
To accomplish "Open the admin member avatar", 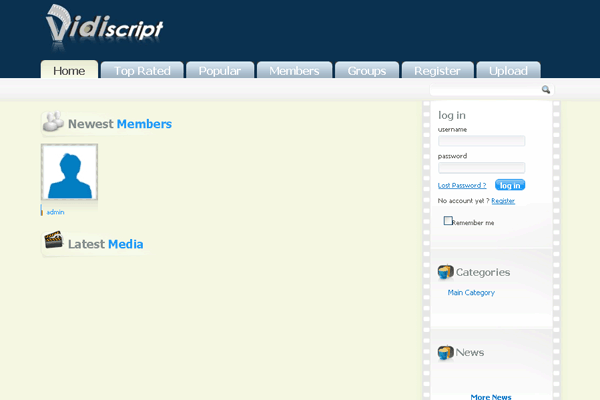I will click(x=69, y=173).
